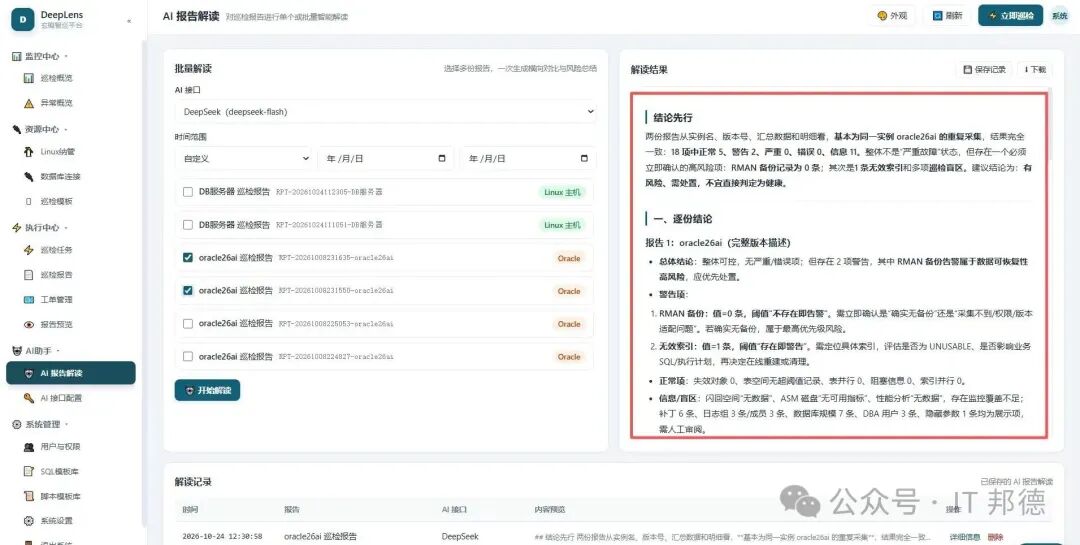Click the end date input field
The image size is (1080, 545).
(x=528, y=158)
